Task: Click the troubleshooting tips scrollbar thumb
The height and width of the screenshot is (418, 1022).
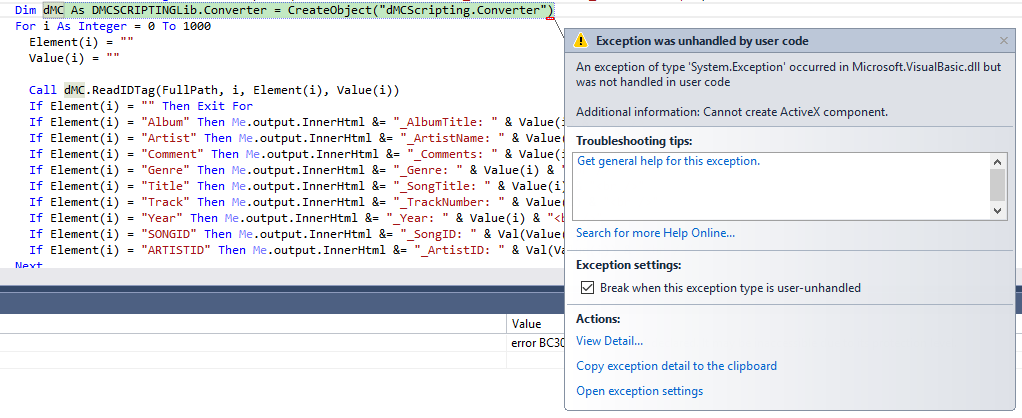Action: click(998, 184)
